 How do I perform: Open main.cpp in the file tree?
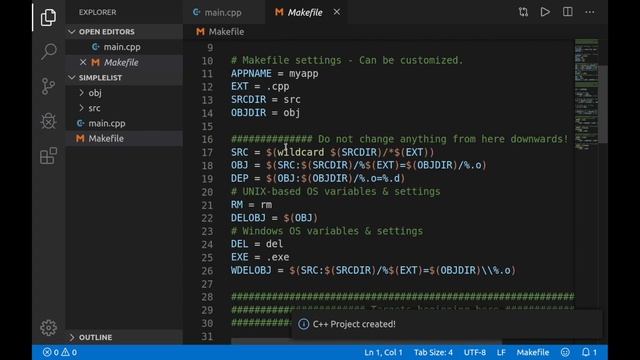(x=124, y=123)
